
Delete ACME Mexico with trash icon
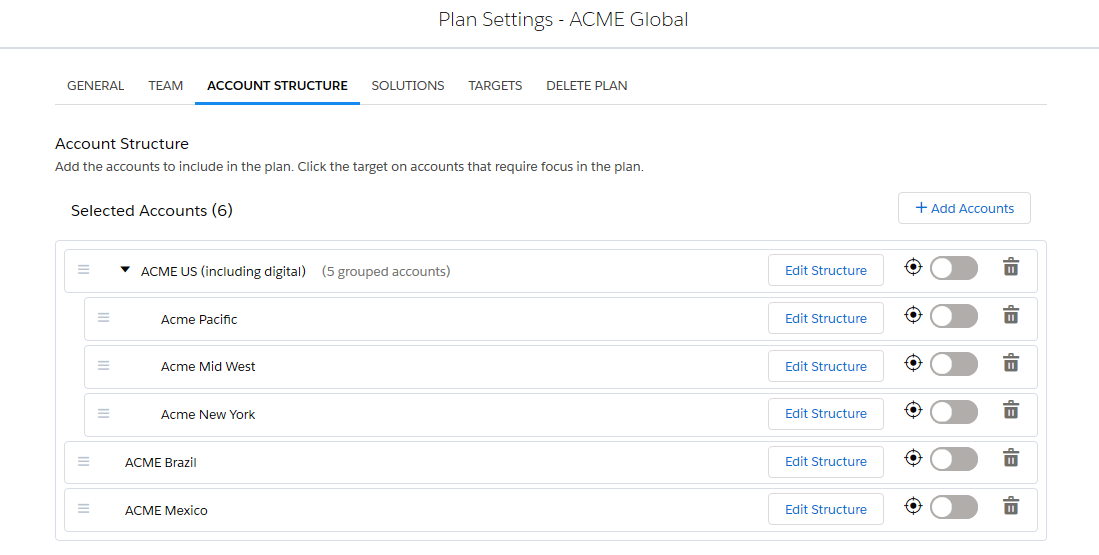point(1011,506)
